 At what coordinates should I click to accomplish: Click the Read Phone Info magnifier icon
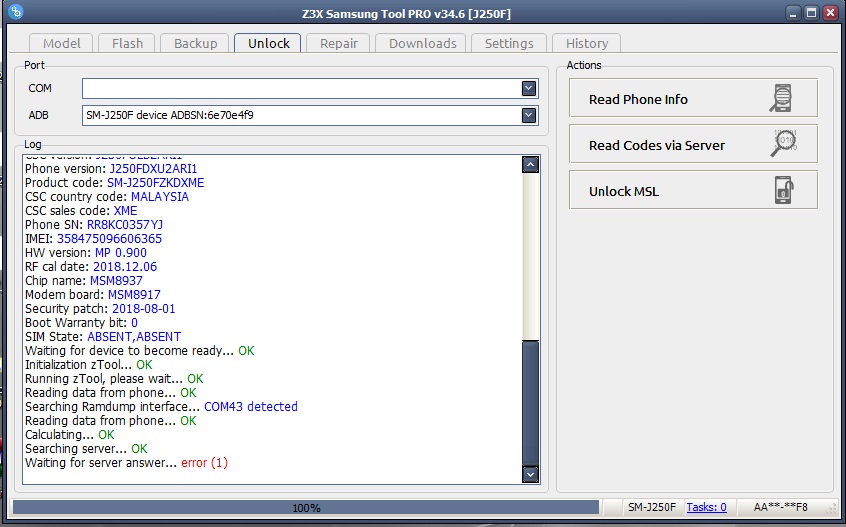[x=781, y=98]
